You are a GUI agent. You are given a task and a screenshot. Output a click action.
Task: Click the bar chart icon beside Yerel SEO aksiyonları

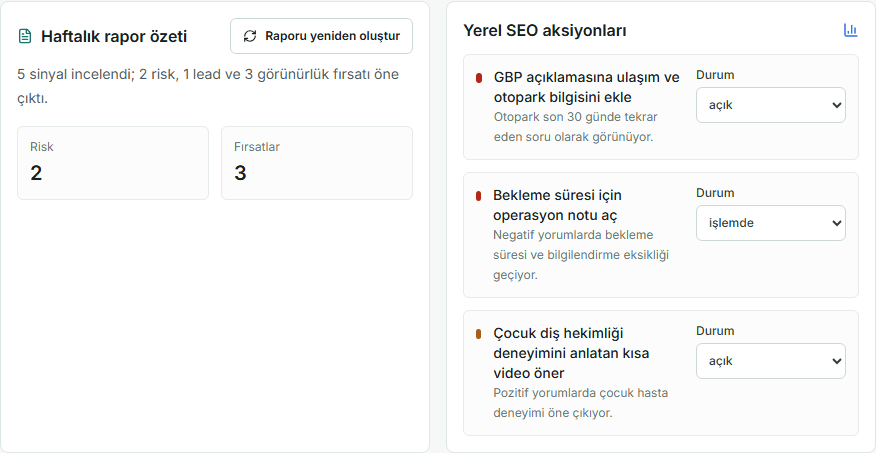[850, 30]
